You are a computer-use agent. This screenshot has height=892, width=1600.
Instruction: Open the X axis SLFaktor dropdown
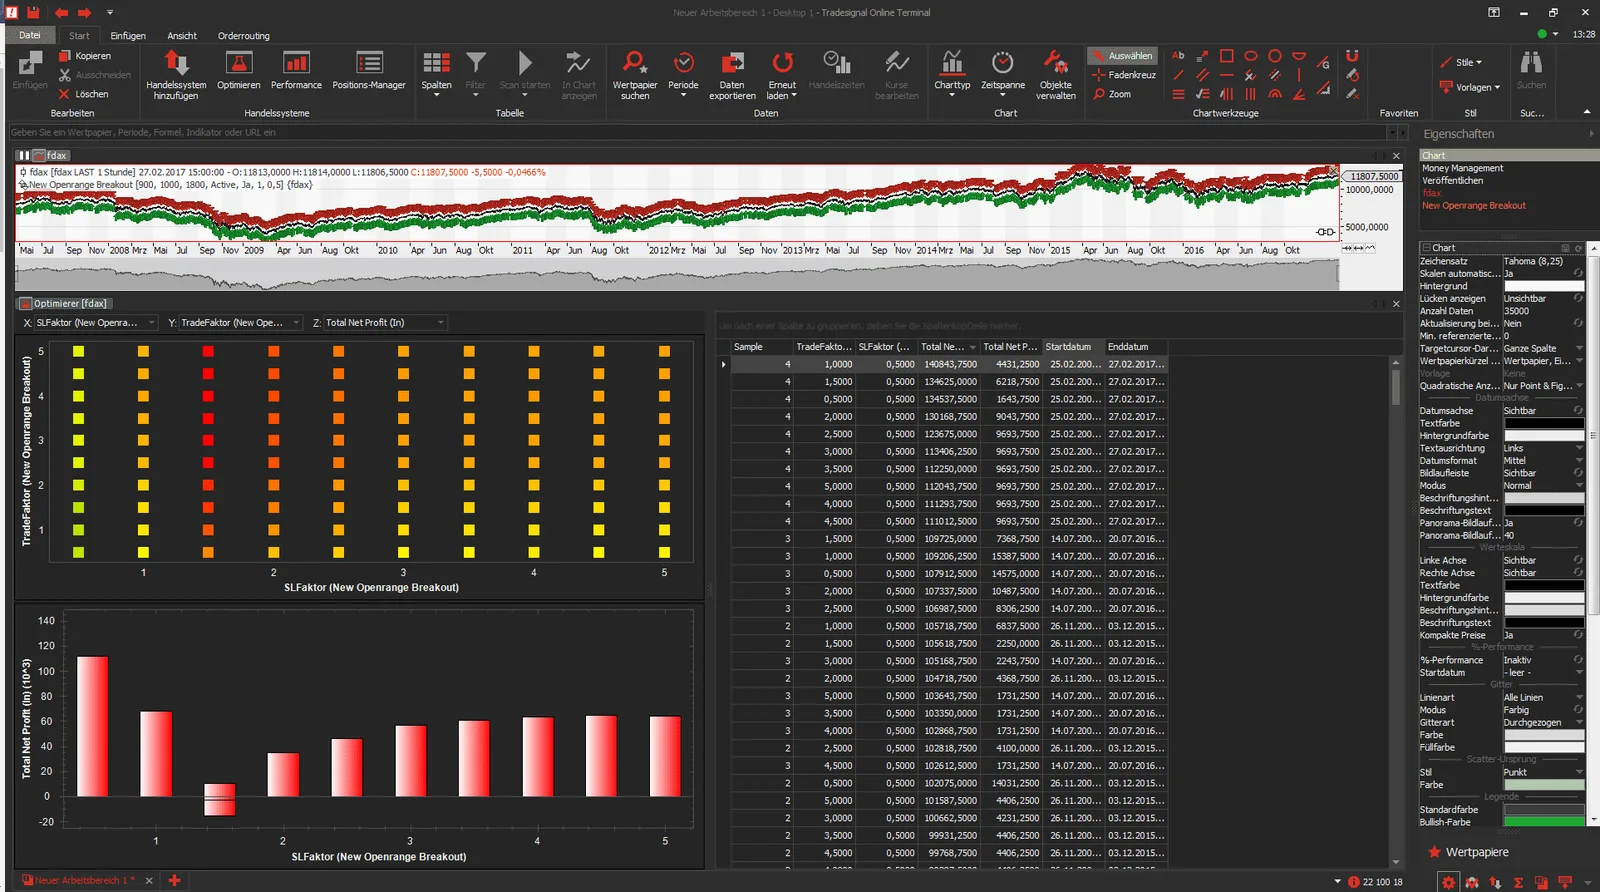coord(96,322)
